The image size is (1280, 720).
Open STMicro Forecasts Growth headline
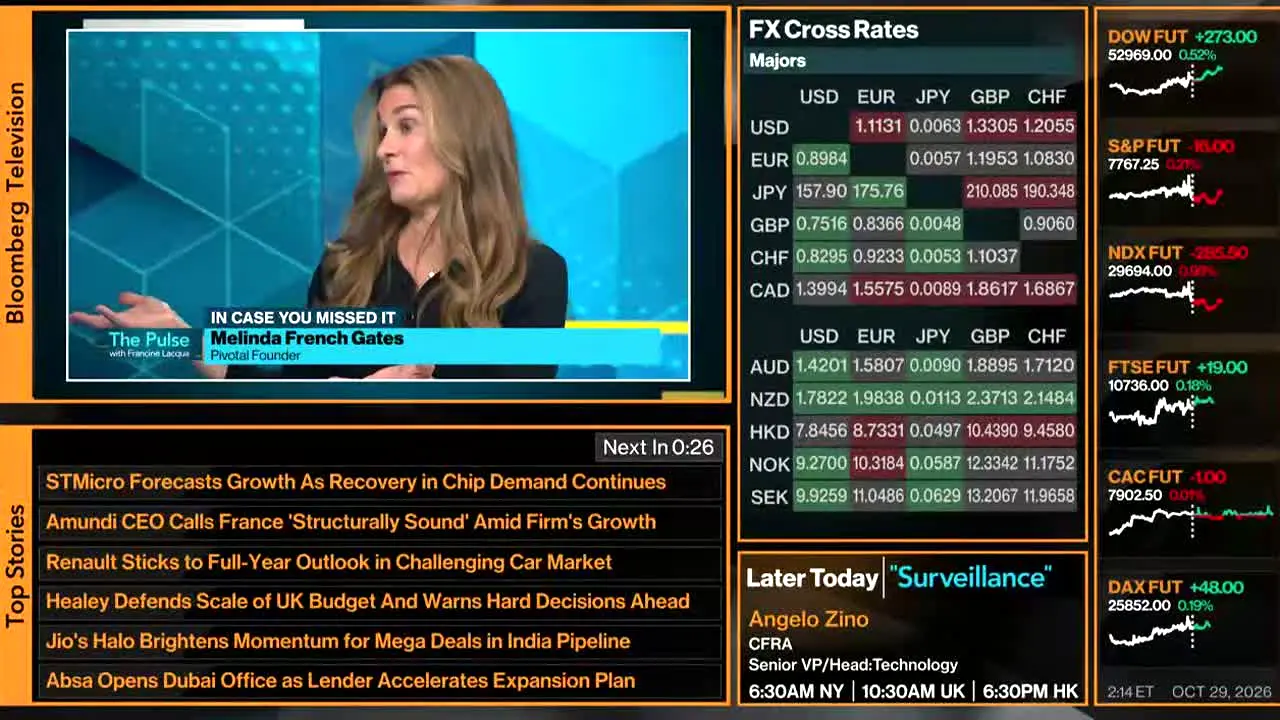pos(380,482)
